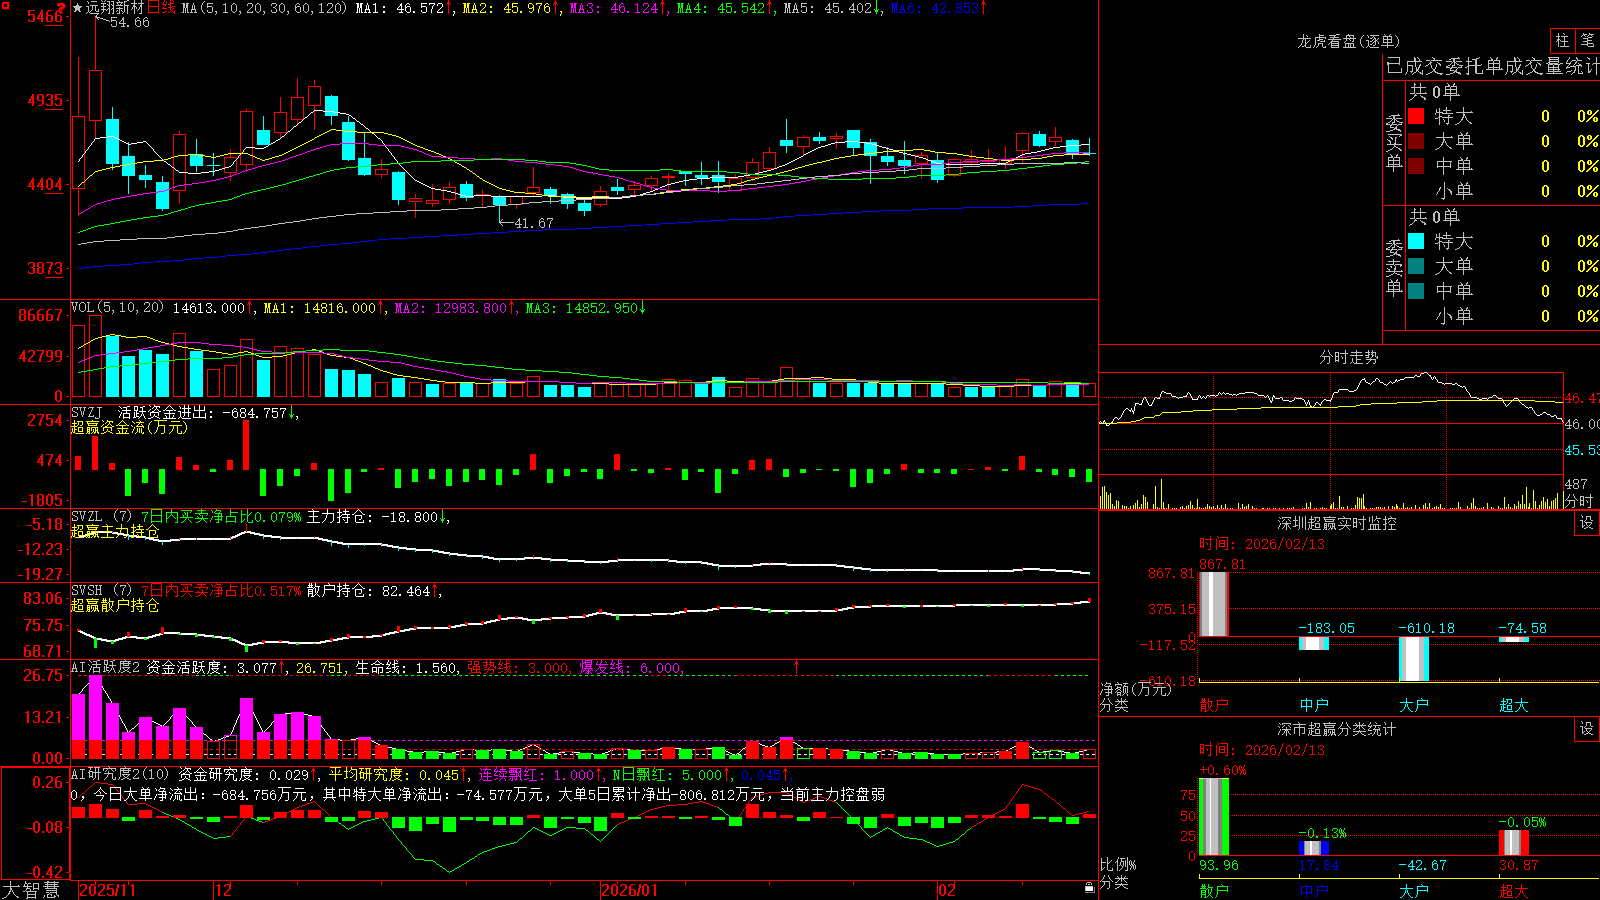Click the 17.84 value under the blue bar
This screenshot has height=900, width=1600.
click(x=1318, y=865)
